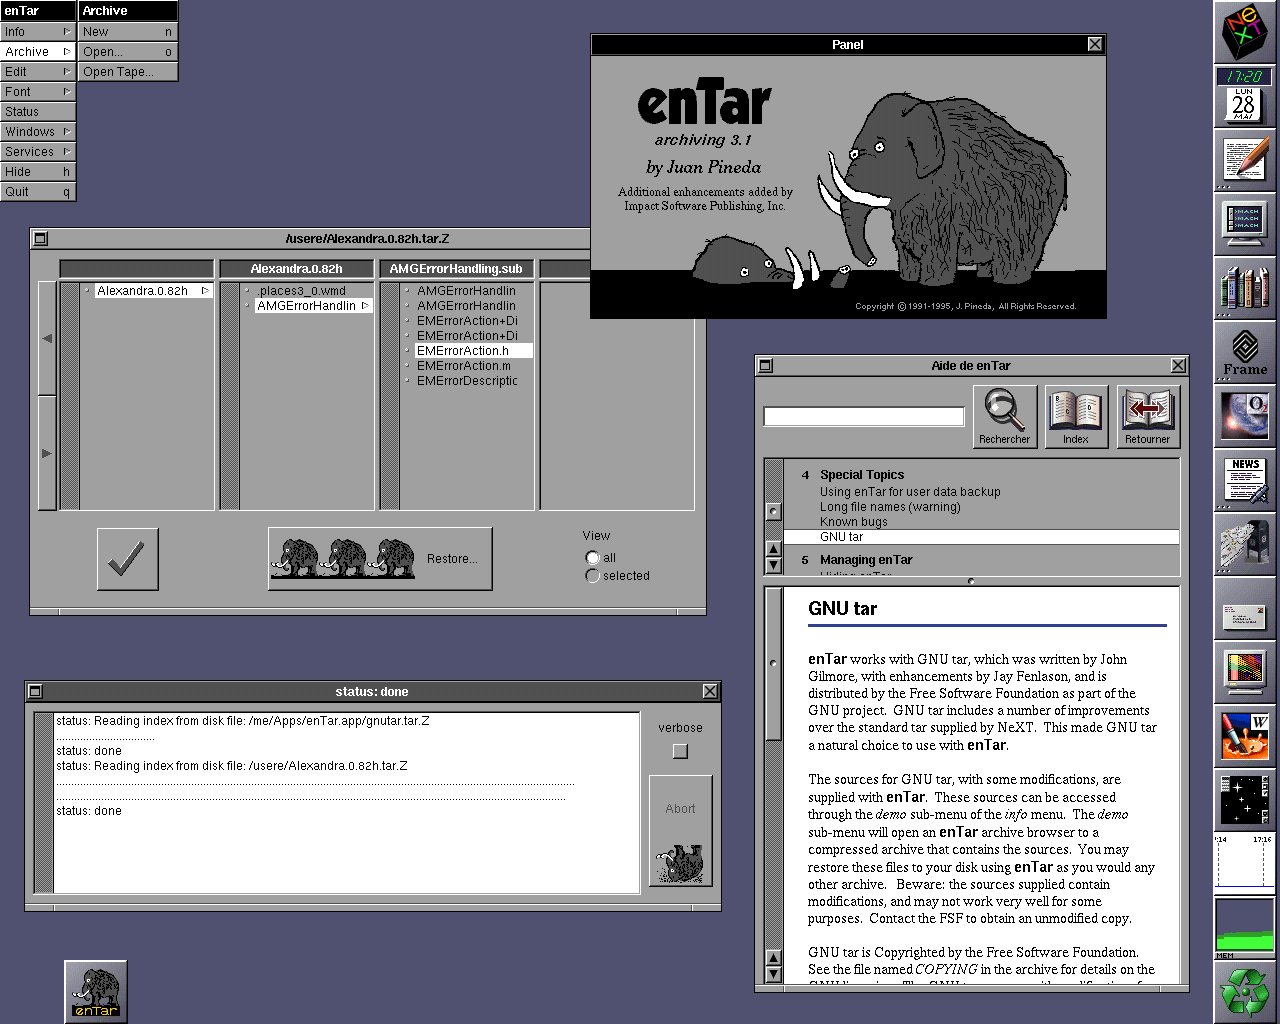Click help topics list scroll-up arrow

pos(773,549)
